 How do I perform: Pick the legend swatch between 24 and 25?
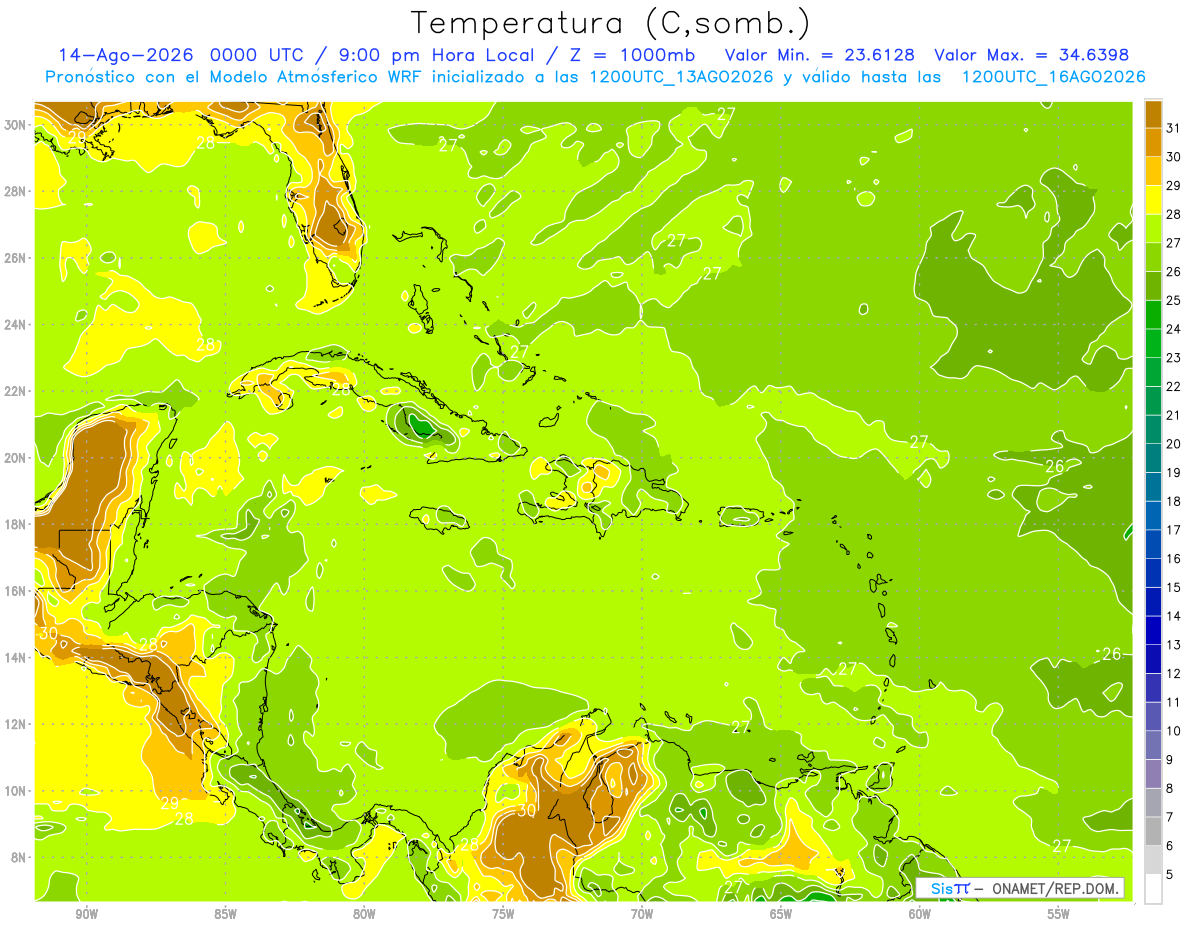click(1153, 315)
